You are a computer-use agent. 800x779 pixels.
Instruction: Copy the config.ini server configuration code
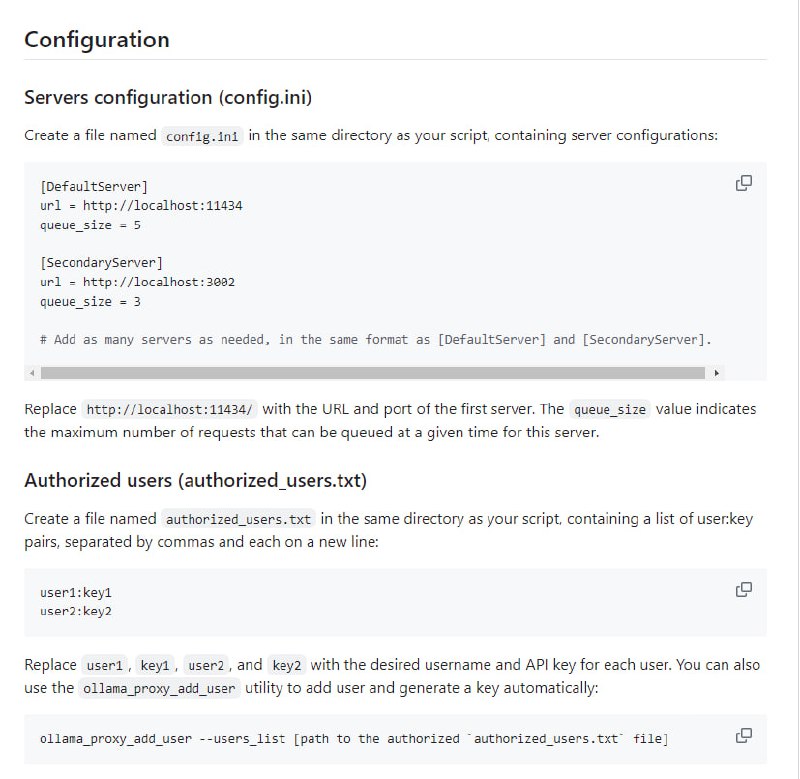(x=743, y=183)
